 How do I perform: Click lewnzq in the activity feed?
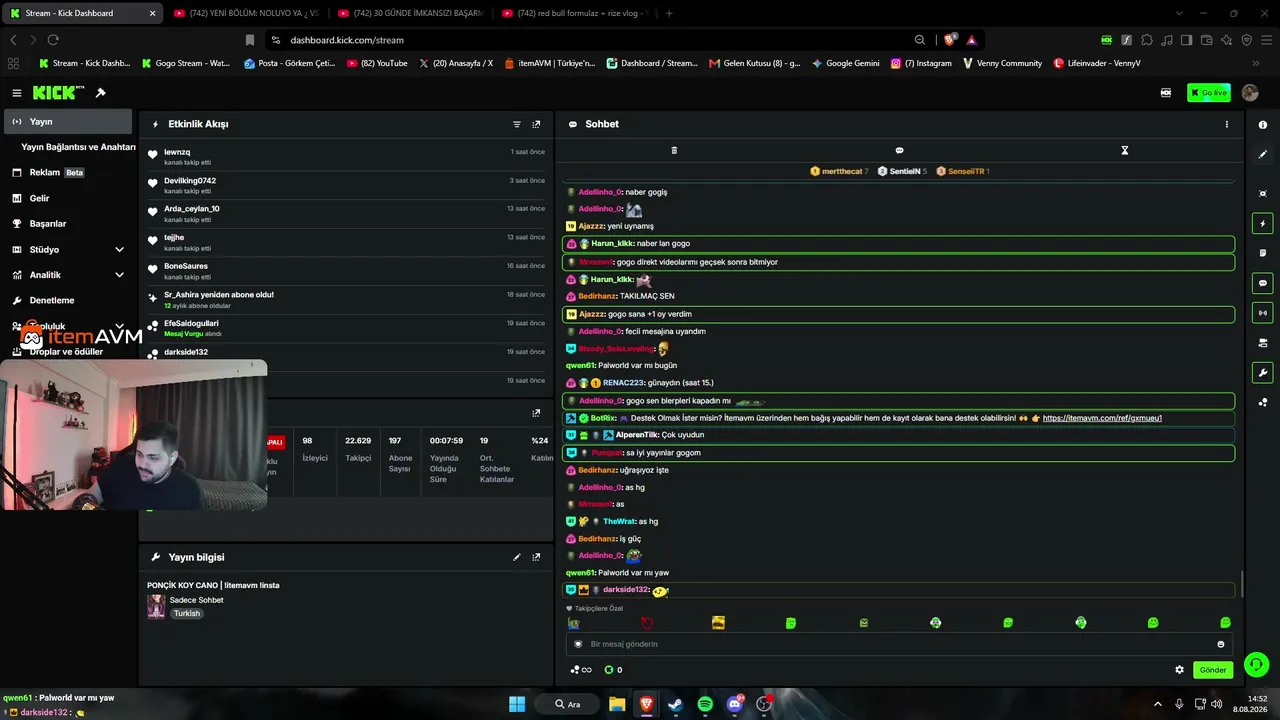(x=177, y=152)
